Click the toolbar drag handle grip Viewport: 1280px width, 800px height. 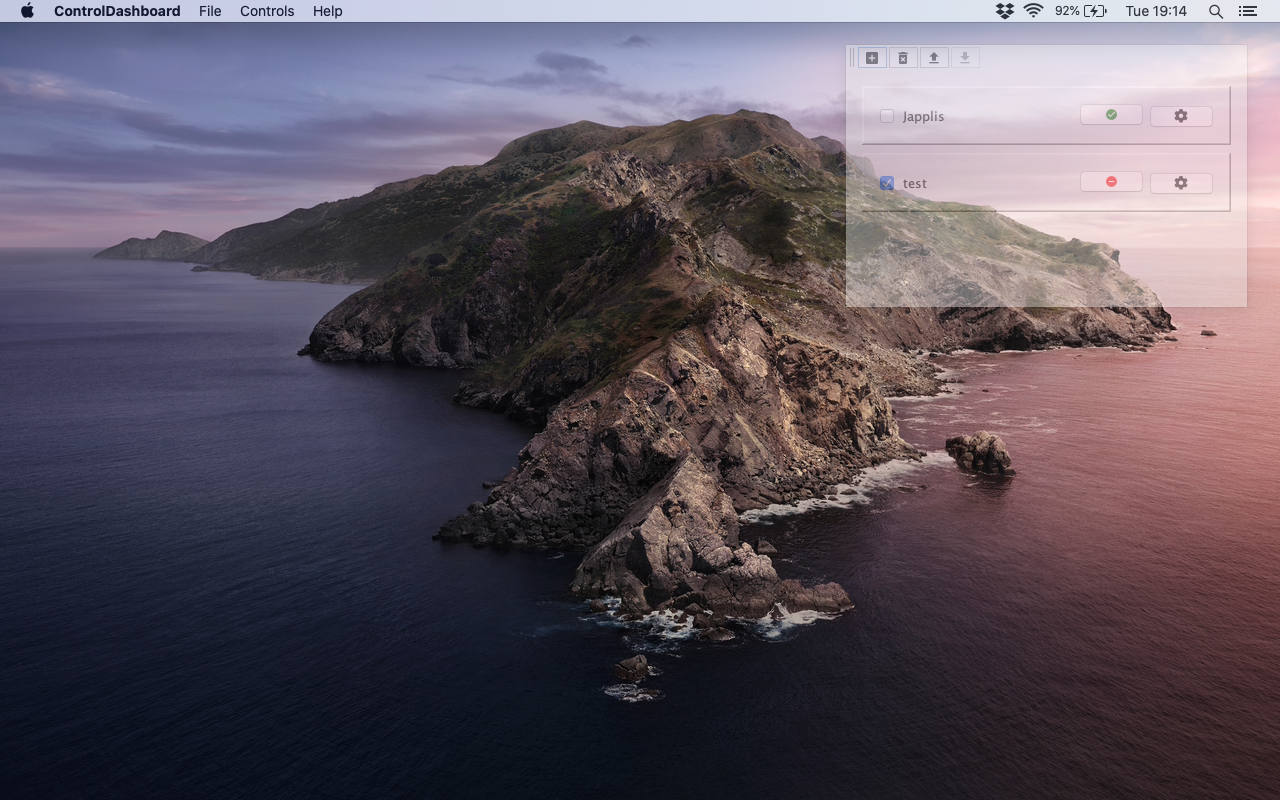click(x=852, y=58)
